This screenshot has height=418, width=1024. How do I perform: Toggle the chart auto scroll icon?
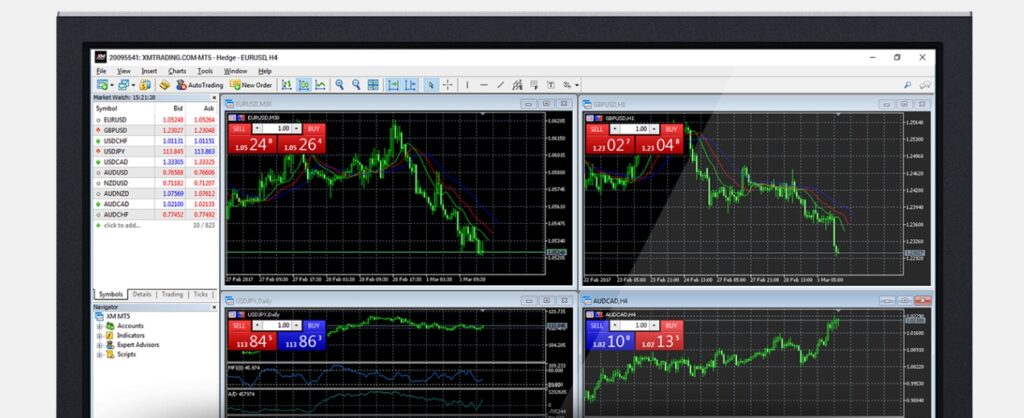[393, 85]
